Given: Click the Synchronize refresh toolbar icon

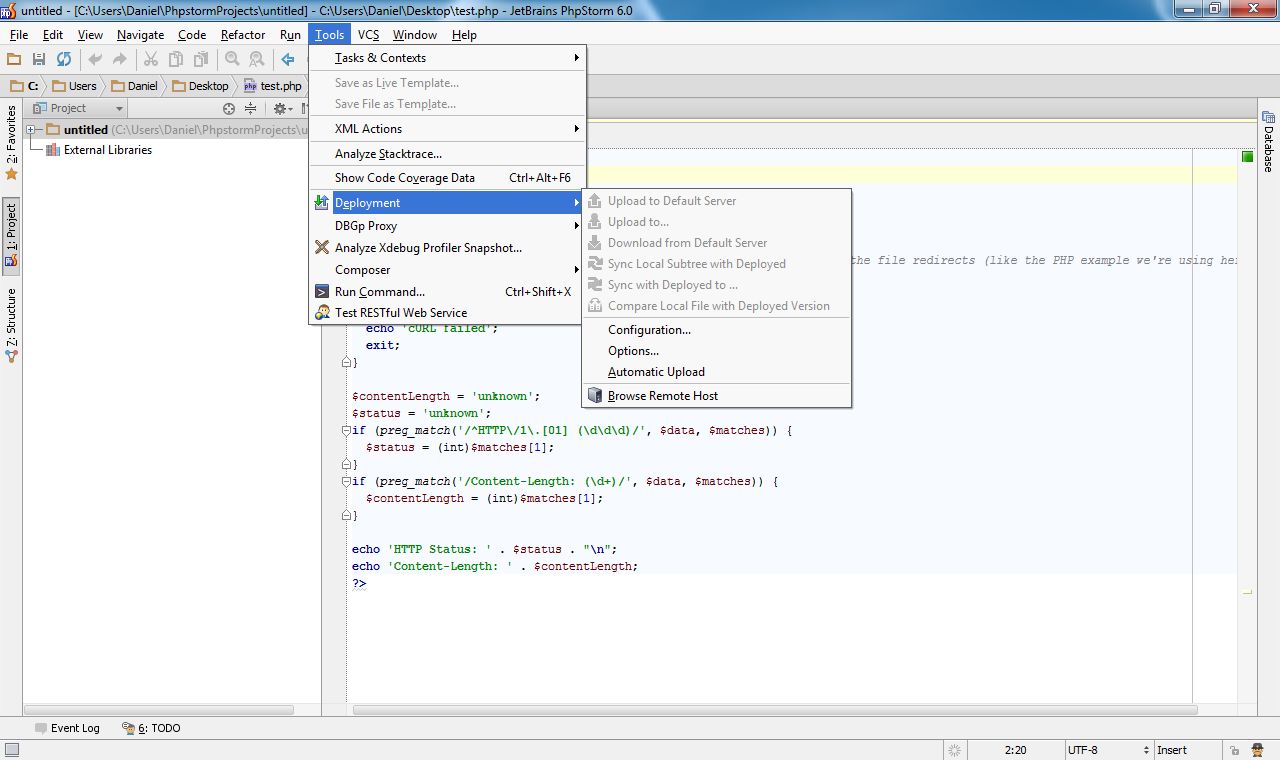Looking at the screenshot, I should (x=64, y=60).
